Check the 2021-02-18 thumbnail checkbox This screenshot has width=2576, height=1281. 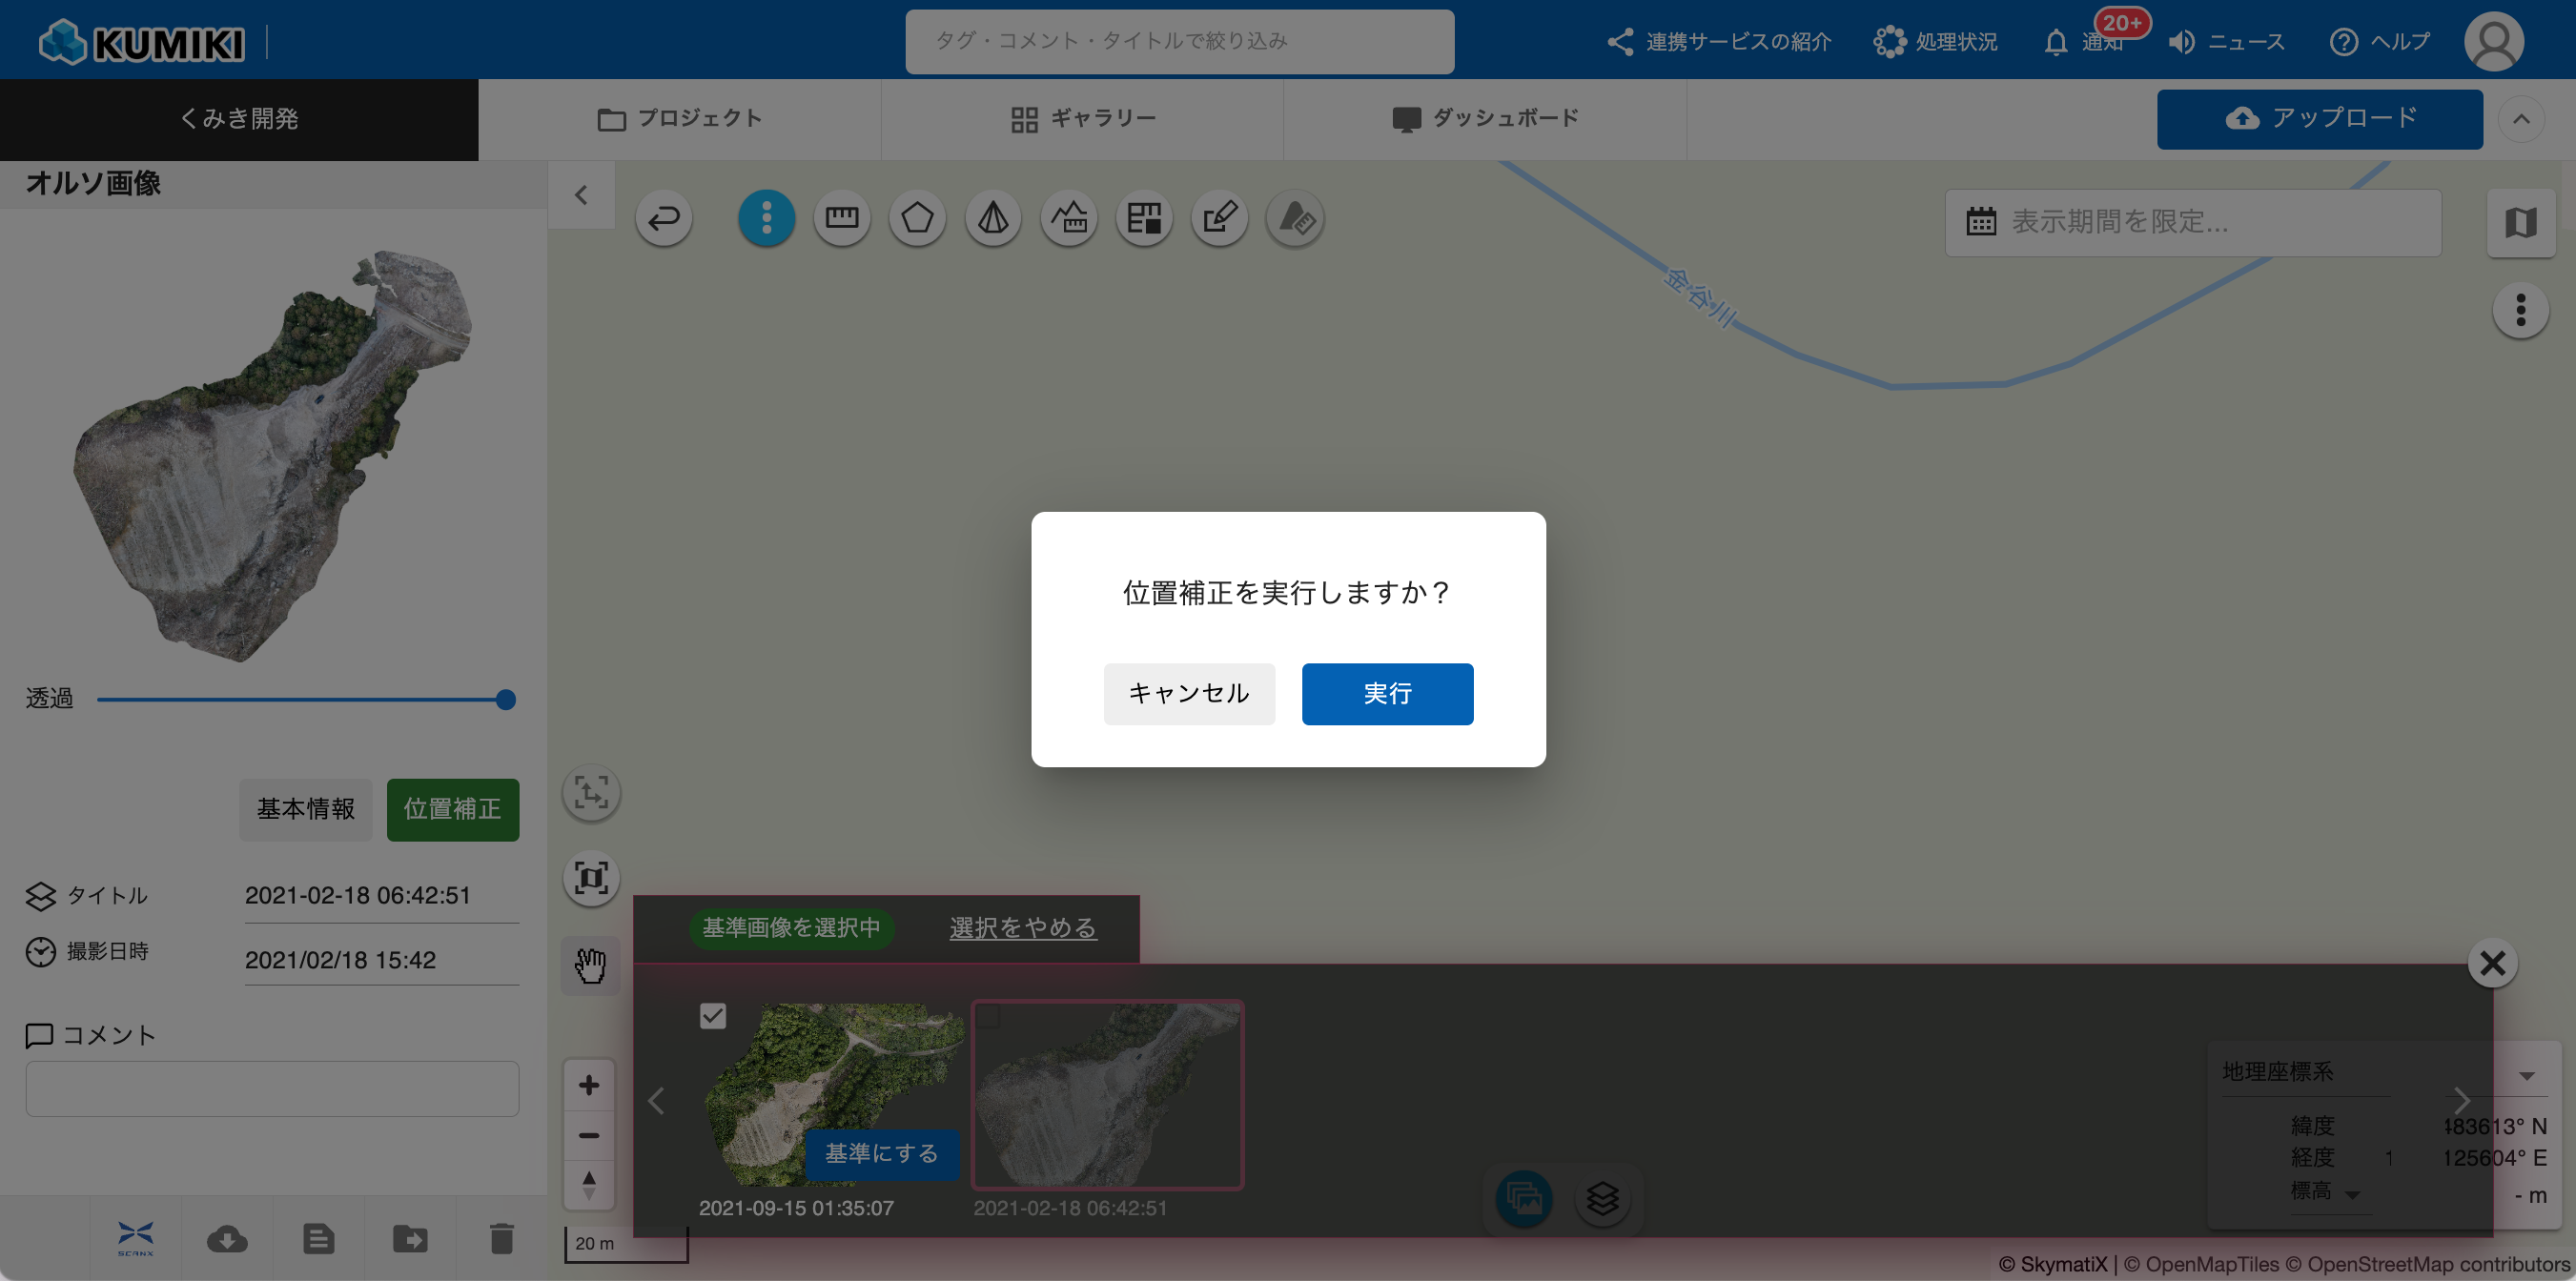(x=989, y=1016)
